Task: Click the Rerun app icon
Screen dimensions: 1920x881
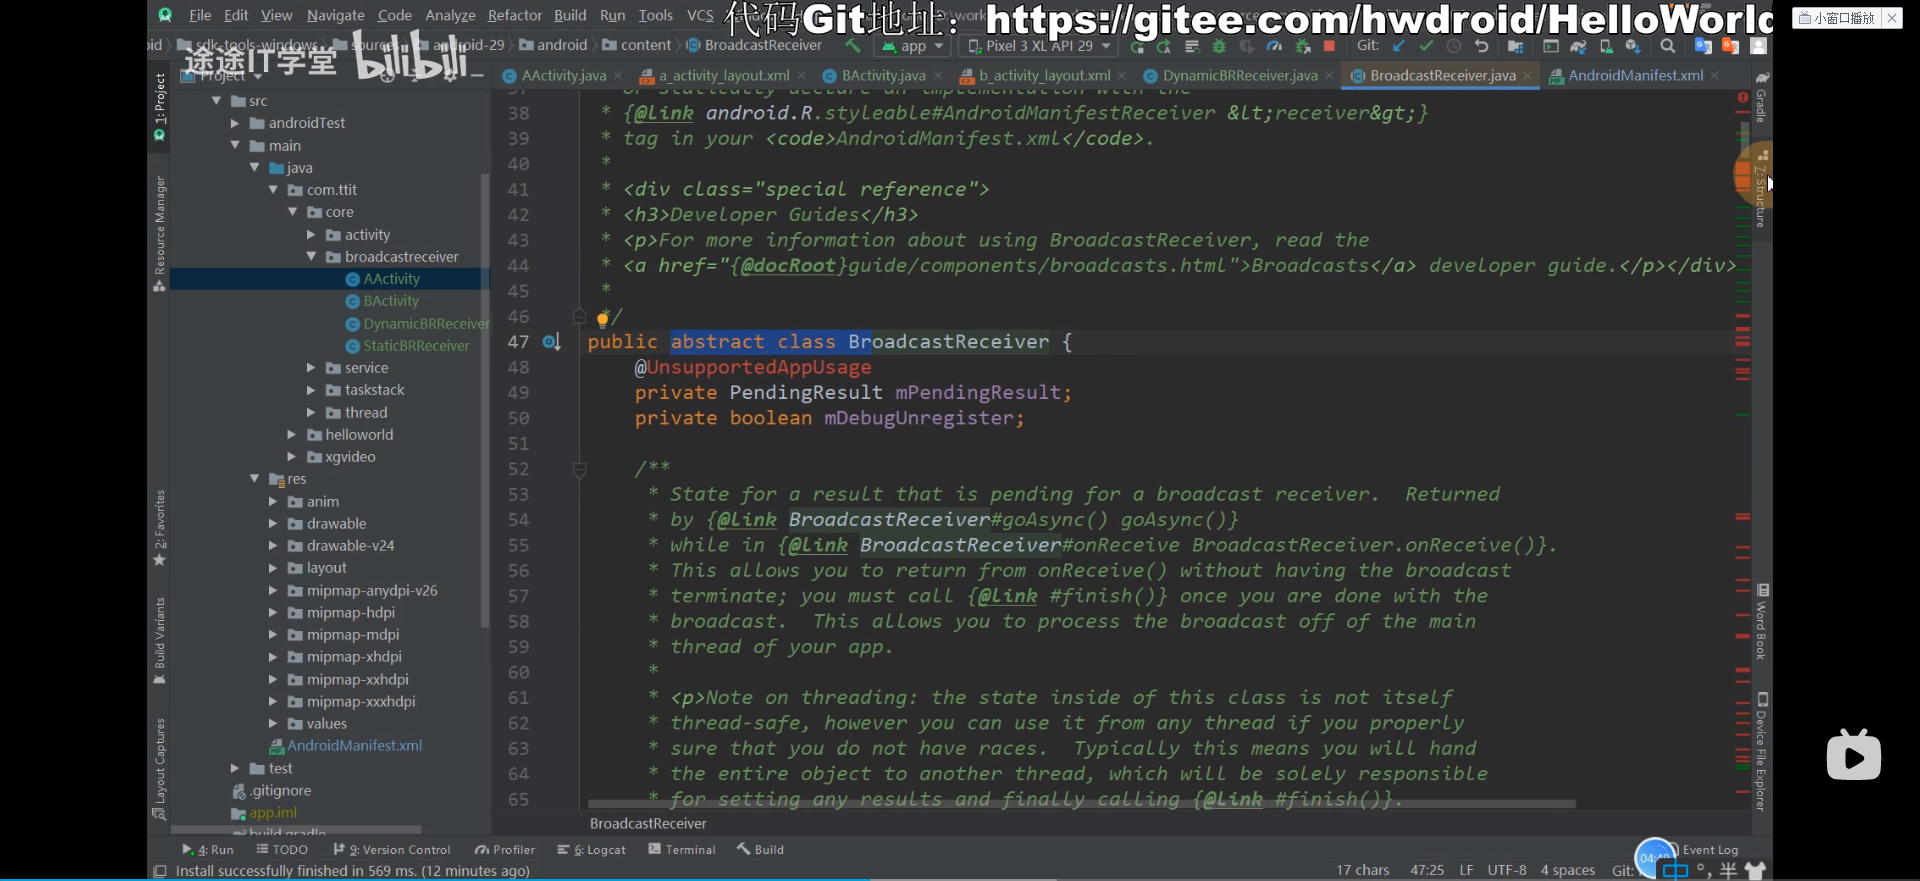Action: (x=1137, y=46)
